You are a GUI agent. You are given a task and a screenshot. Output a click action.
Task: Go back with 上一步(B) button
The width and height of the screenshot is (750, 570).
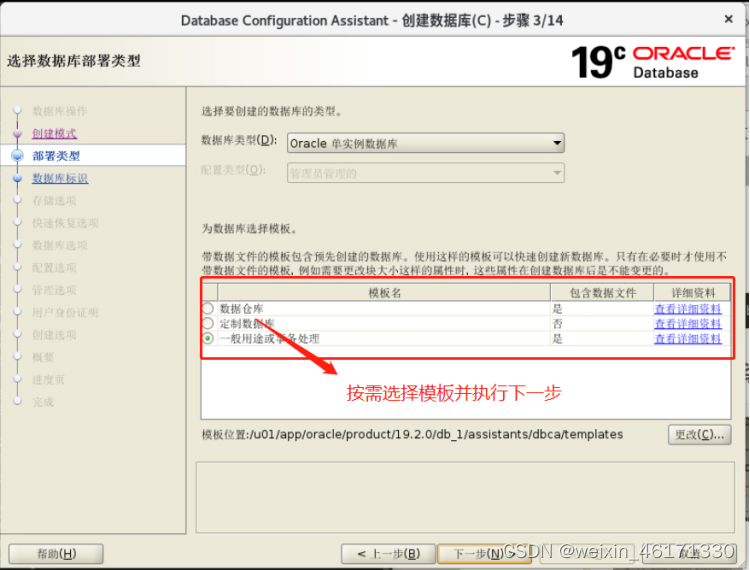tap(388, 554)
